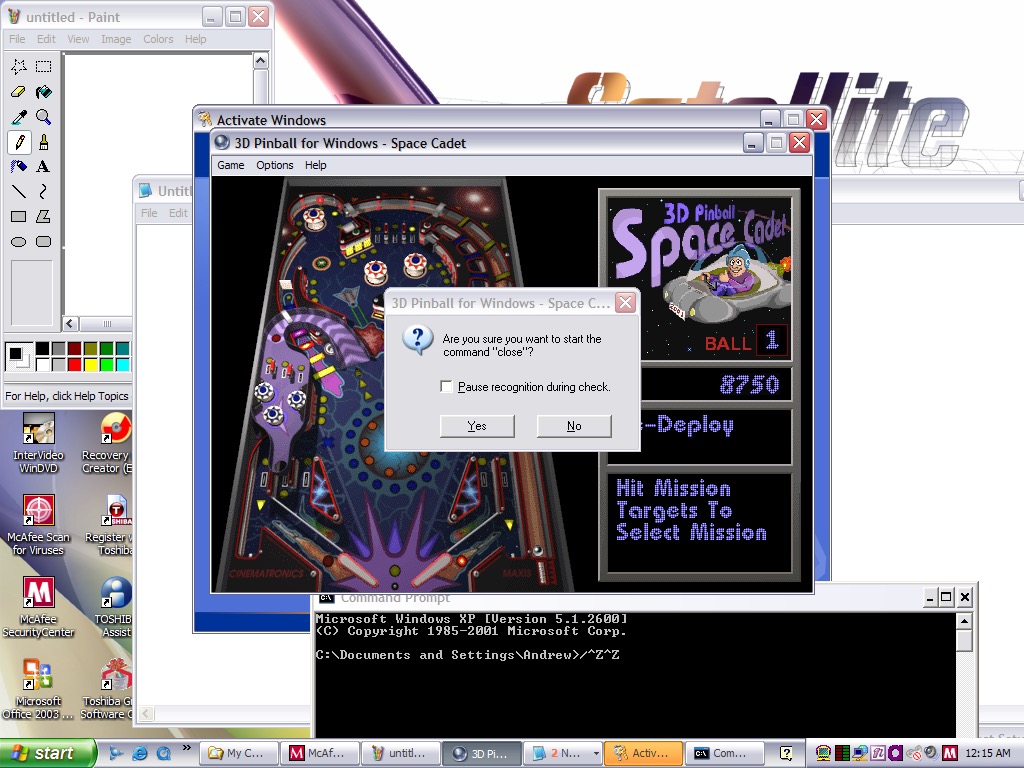Pick the red color swatch in Paint palette
The image size is (1024, 768).
click(74, 364)
